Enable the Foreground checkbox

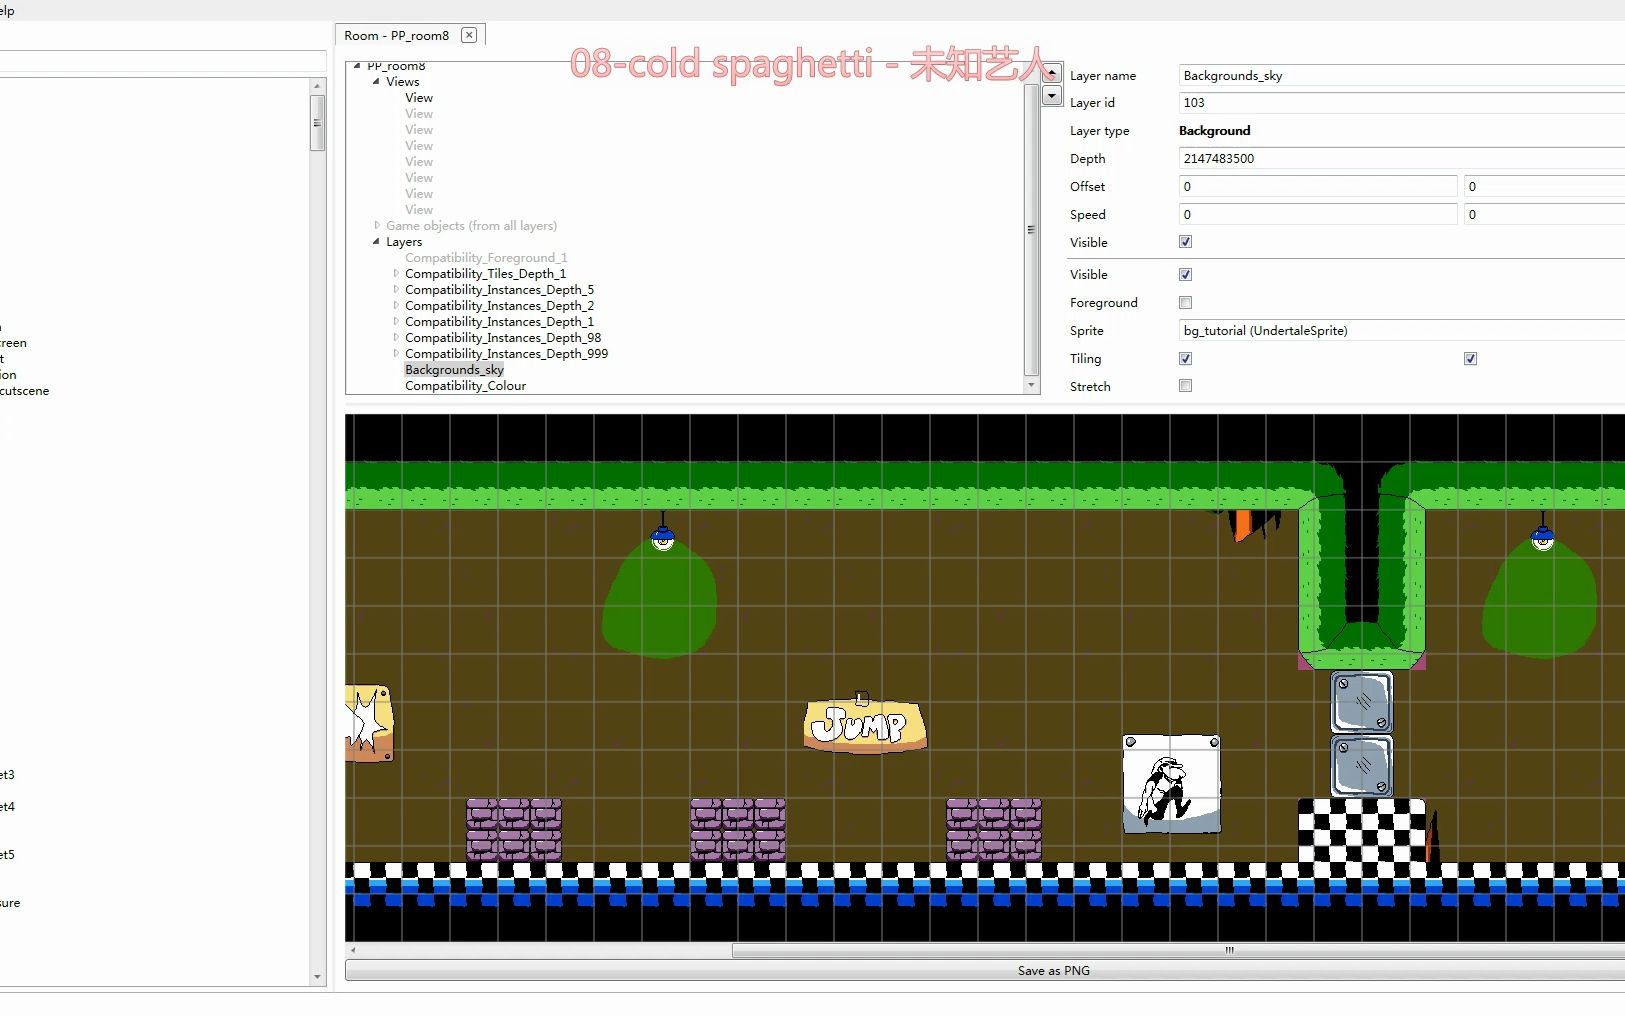[1185, 302]
